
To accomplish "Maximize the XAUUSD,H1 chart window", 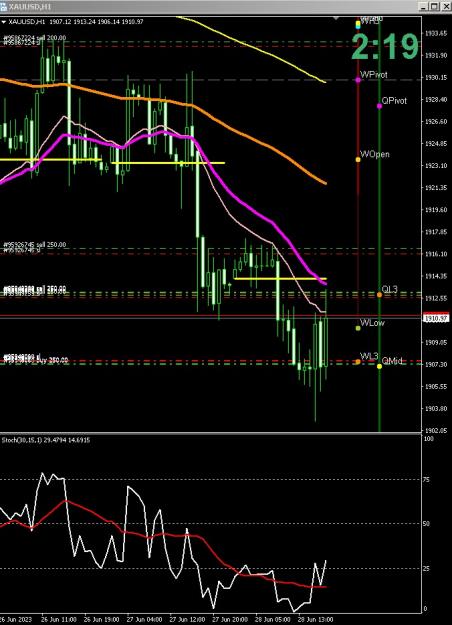I will tap(434, 6).
